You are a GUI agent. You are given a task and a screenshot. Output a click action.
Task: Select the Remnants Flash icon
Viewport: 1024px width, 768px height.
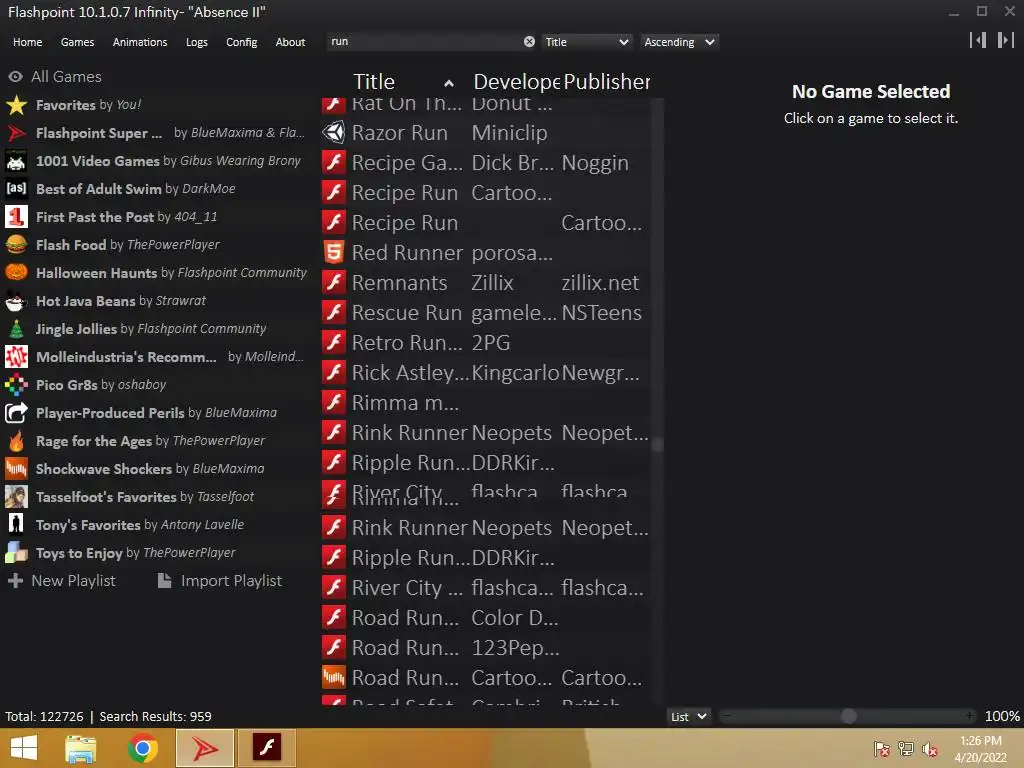click(334, 282)
